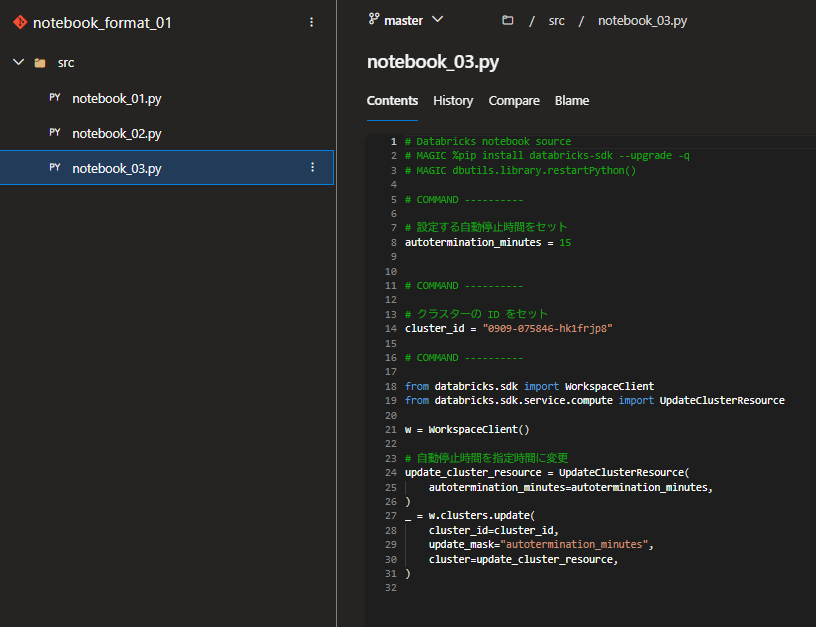The width and height of the screenshot is (816, 627).
Task: Click the value 15 on line 8
Action: pos(565,242)
